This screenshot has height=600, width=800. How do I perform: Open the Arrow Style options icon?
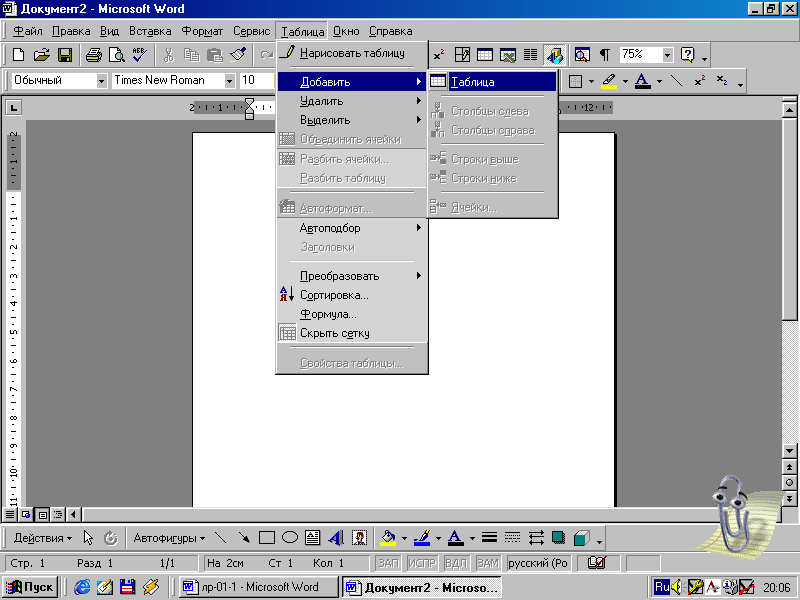(536, 538)
